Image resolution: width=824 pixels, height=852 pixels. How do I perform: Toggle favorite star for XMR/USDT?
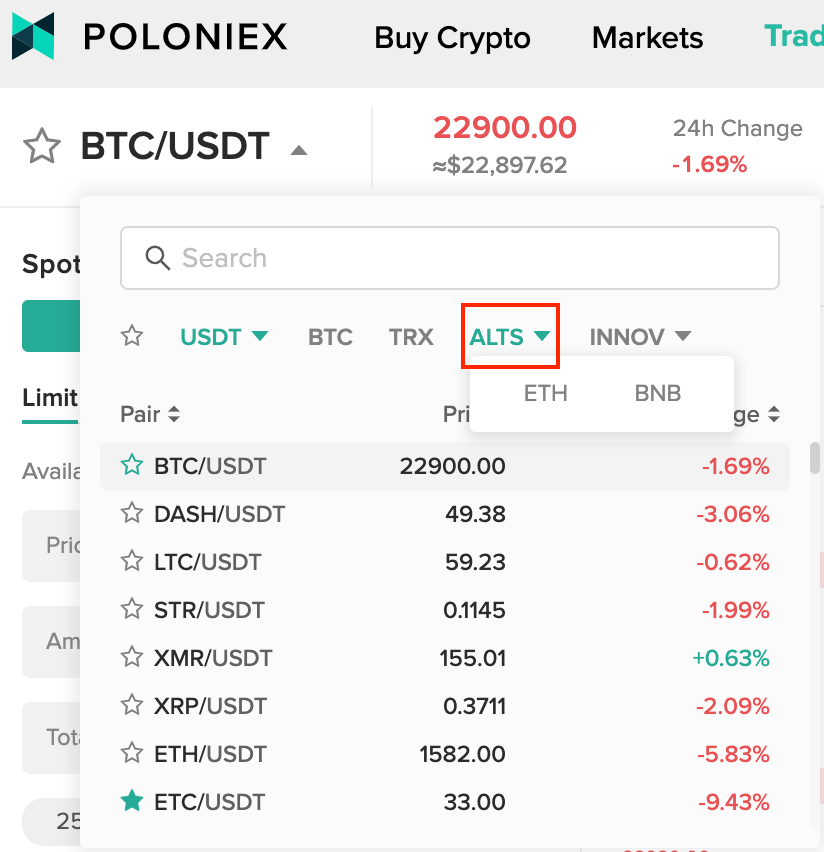pyautogui.click(x=132, y=657)
